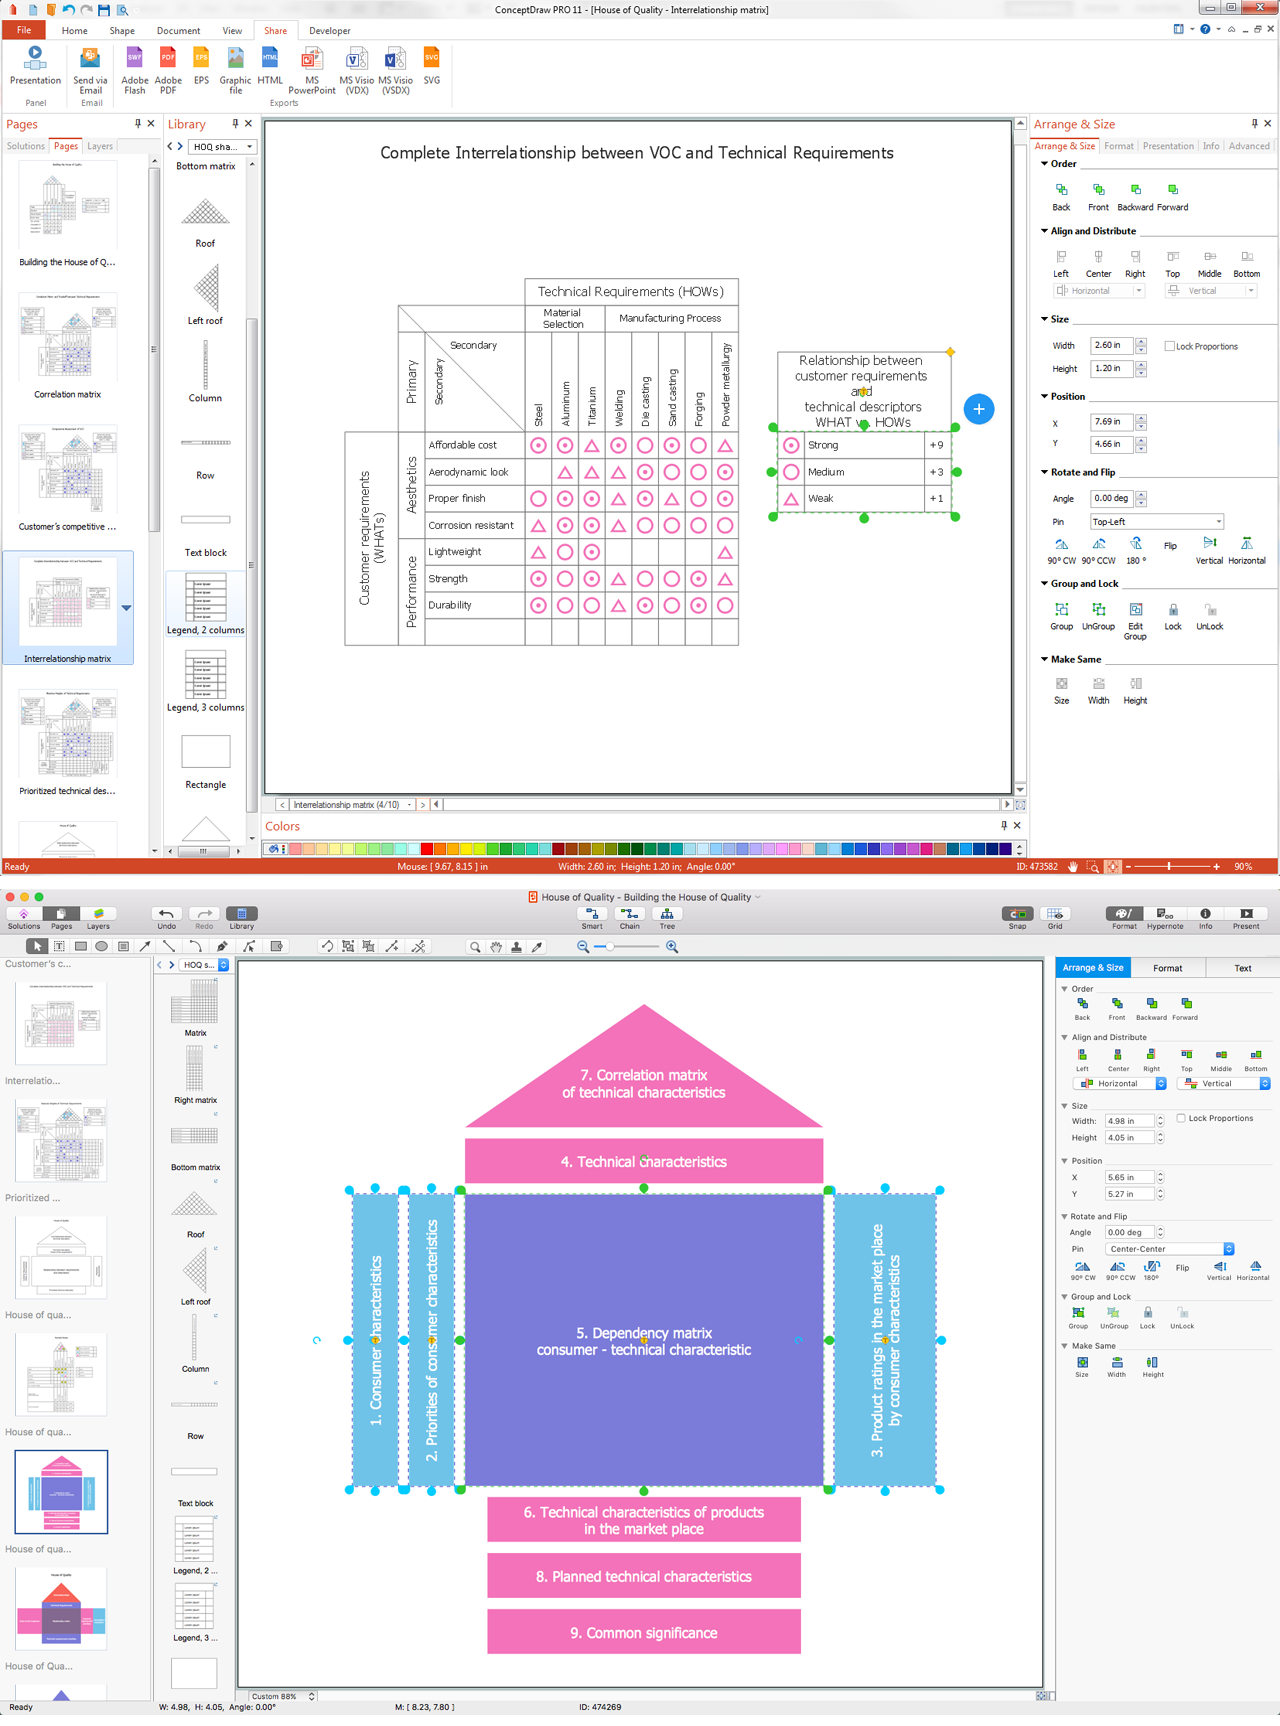The image size is (1280, 1726).
Task: Pick red swatch in Colors palette
Action: [427, 849]
